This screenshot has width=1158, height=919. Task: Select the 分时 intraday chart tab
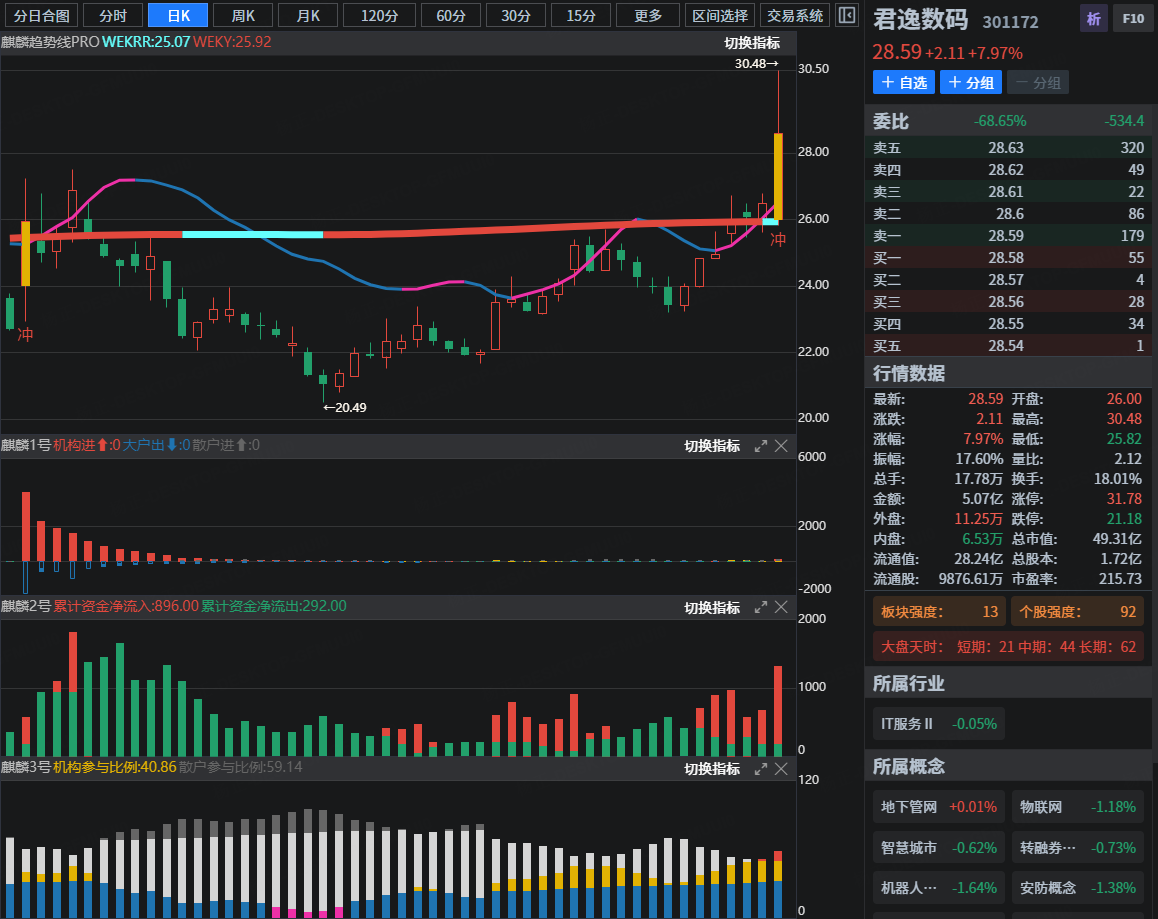(x=112, y=15)
